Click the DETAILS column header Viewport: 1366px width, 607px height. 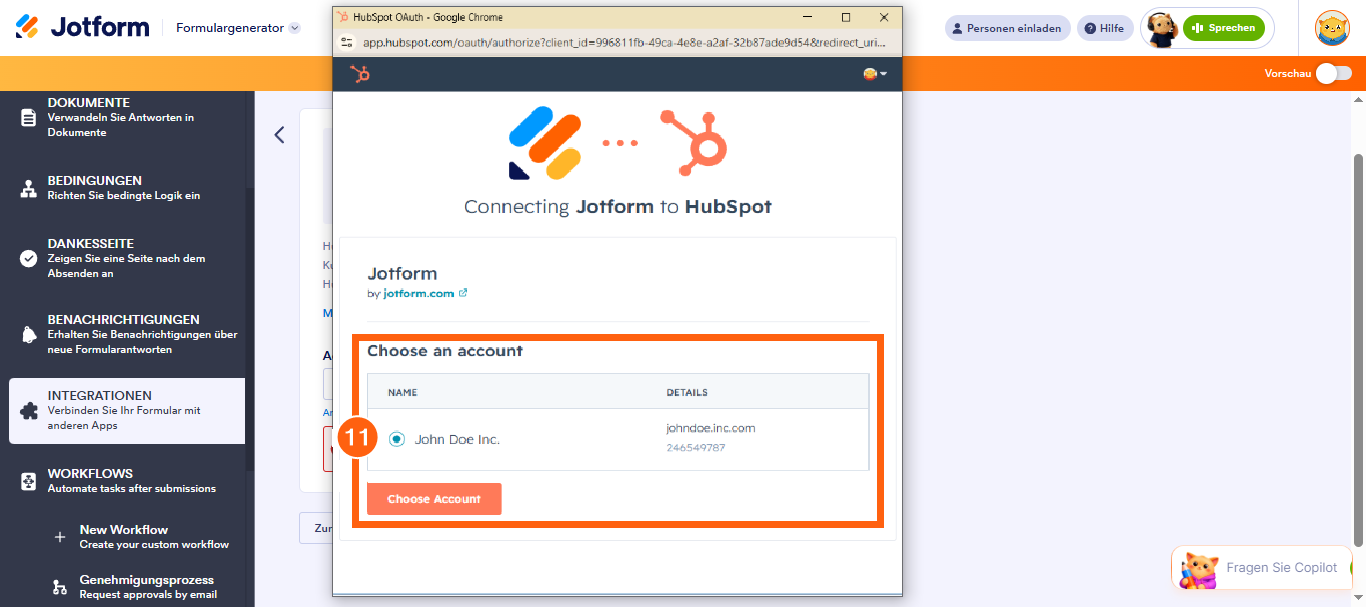[687, 392]
